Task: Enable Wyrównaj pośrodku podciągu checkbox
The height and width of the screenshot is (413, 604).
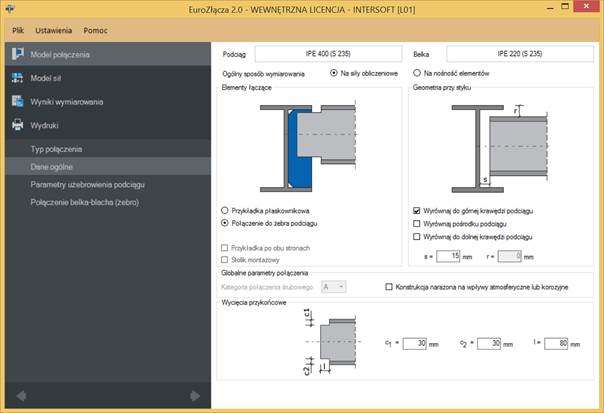Action: click(x=416, y=223)
